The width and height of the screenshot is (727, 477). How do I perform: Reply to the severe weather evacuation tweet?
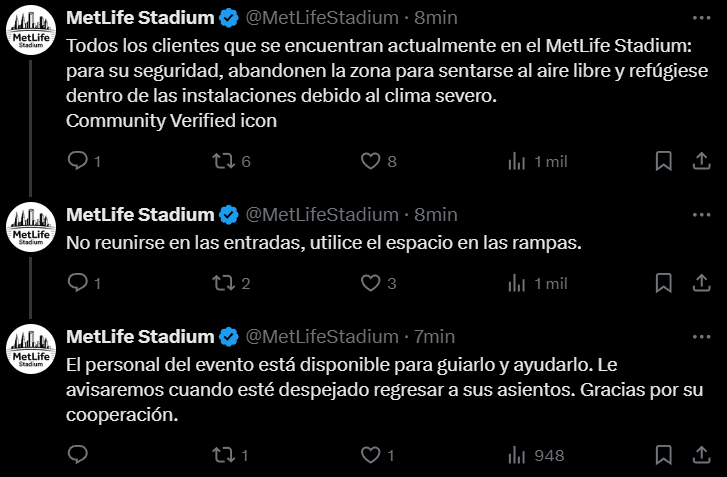coord(78,161)
